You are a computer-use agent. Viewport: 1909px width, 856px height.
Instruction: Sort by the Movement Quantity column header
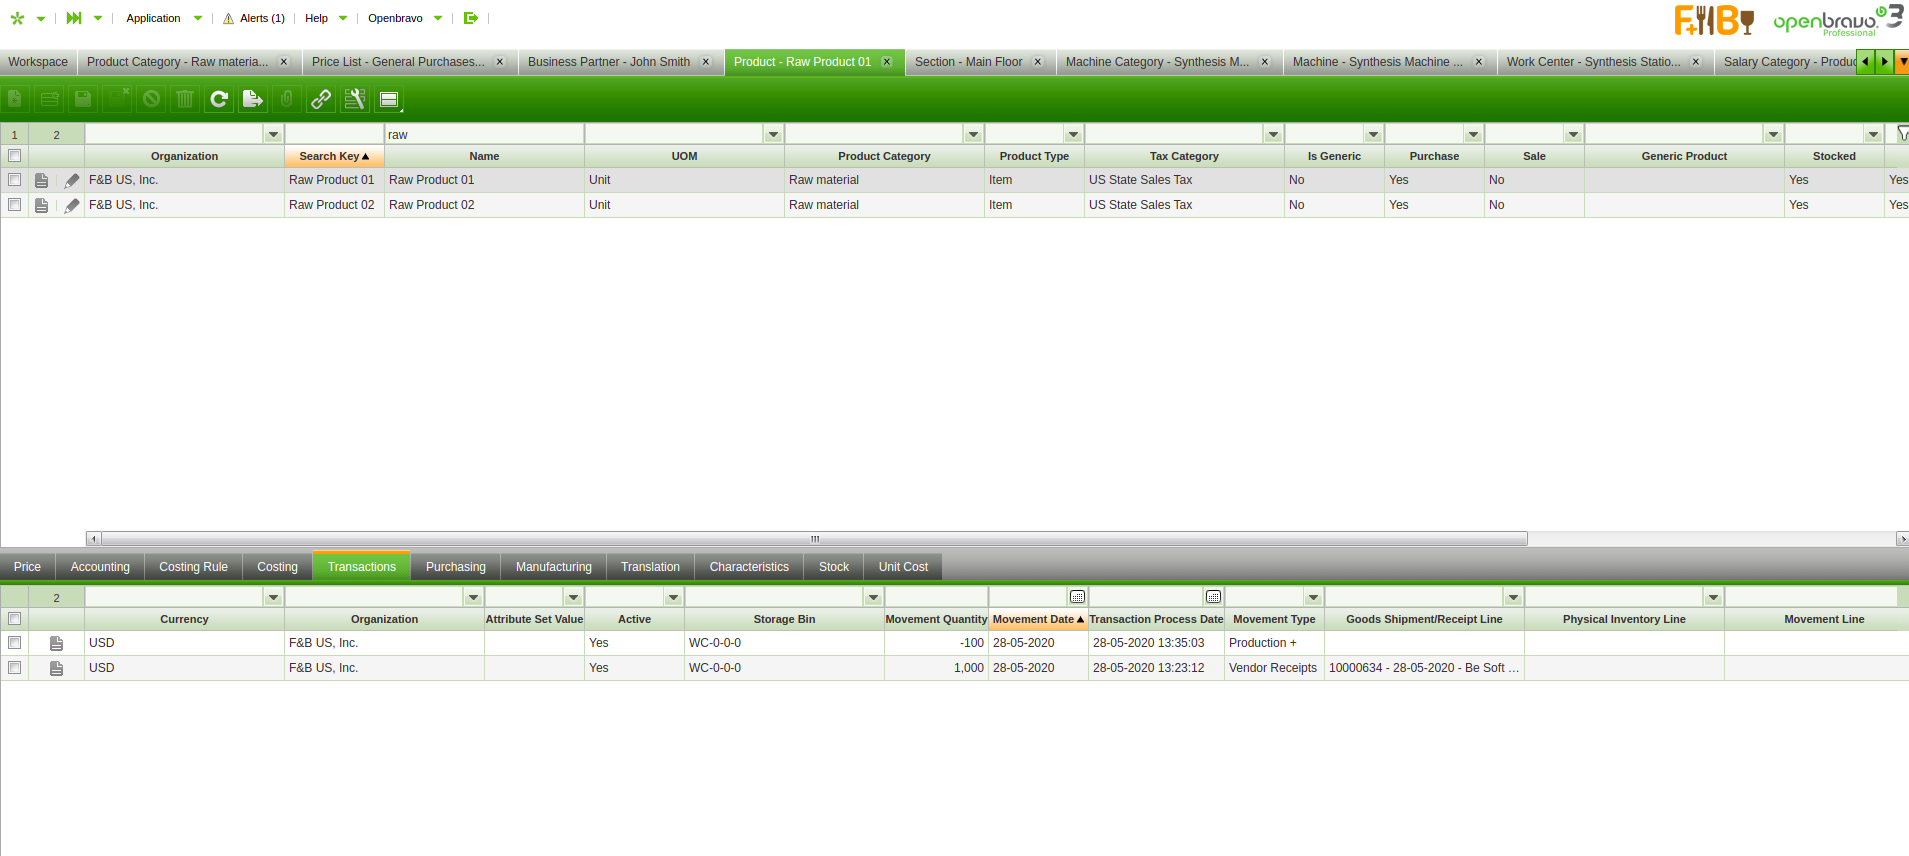point(936,619)
